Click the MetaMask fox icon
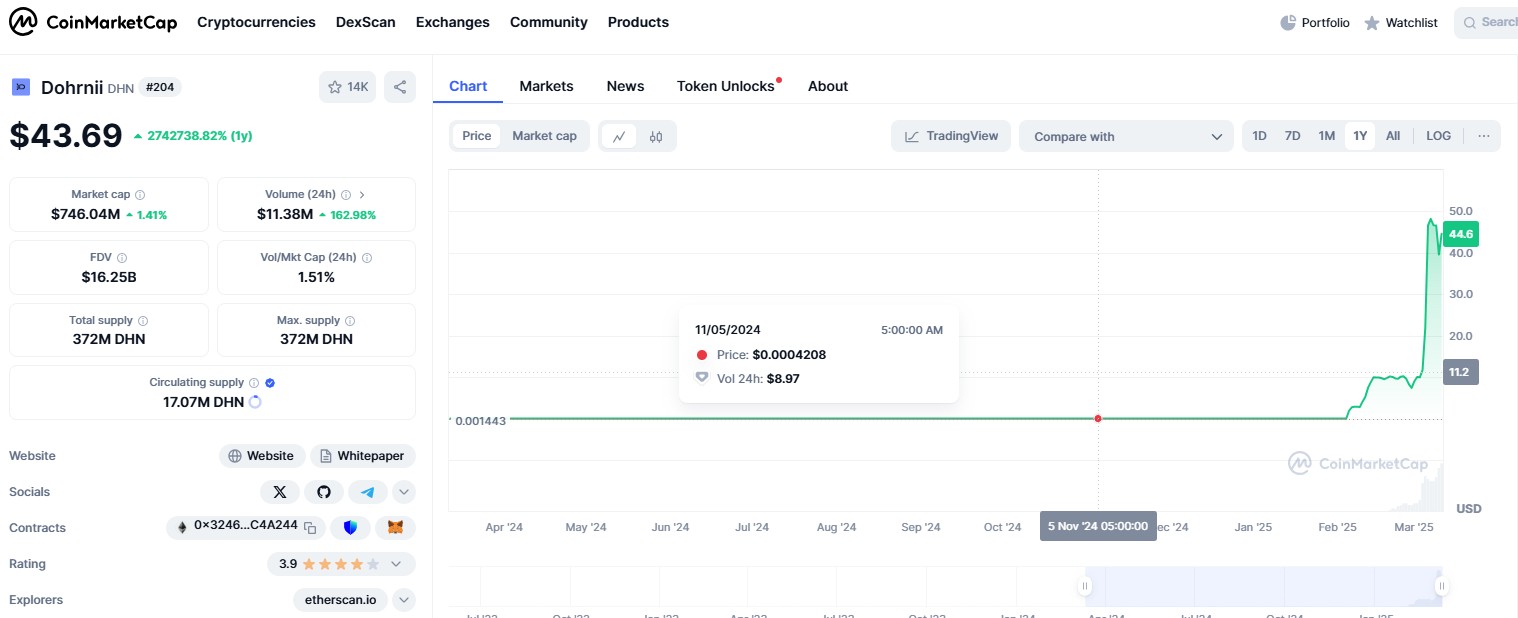This screenshot has width=1518, height=618. 396,528
